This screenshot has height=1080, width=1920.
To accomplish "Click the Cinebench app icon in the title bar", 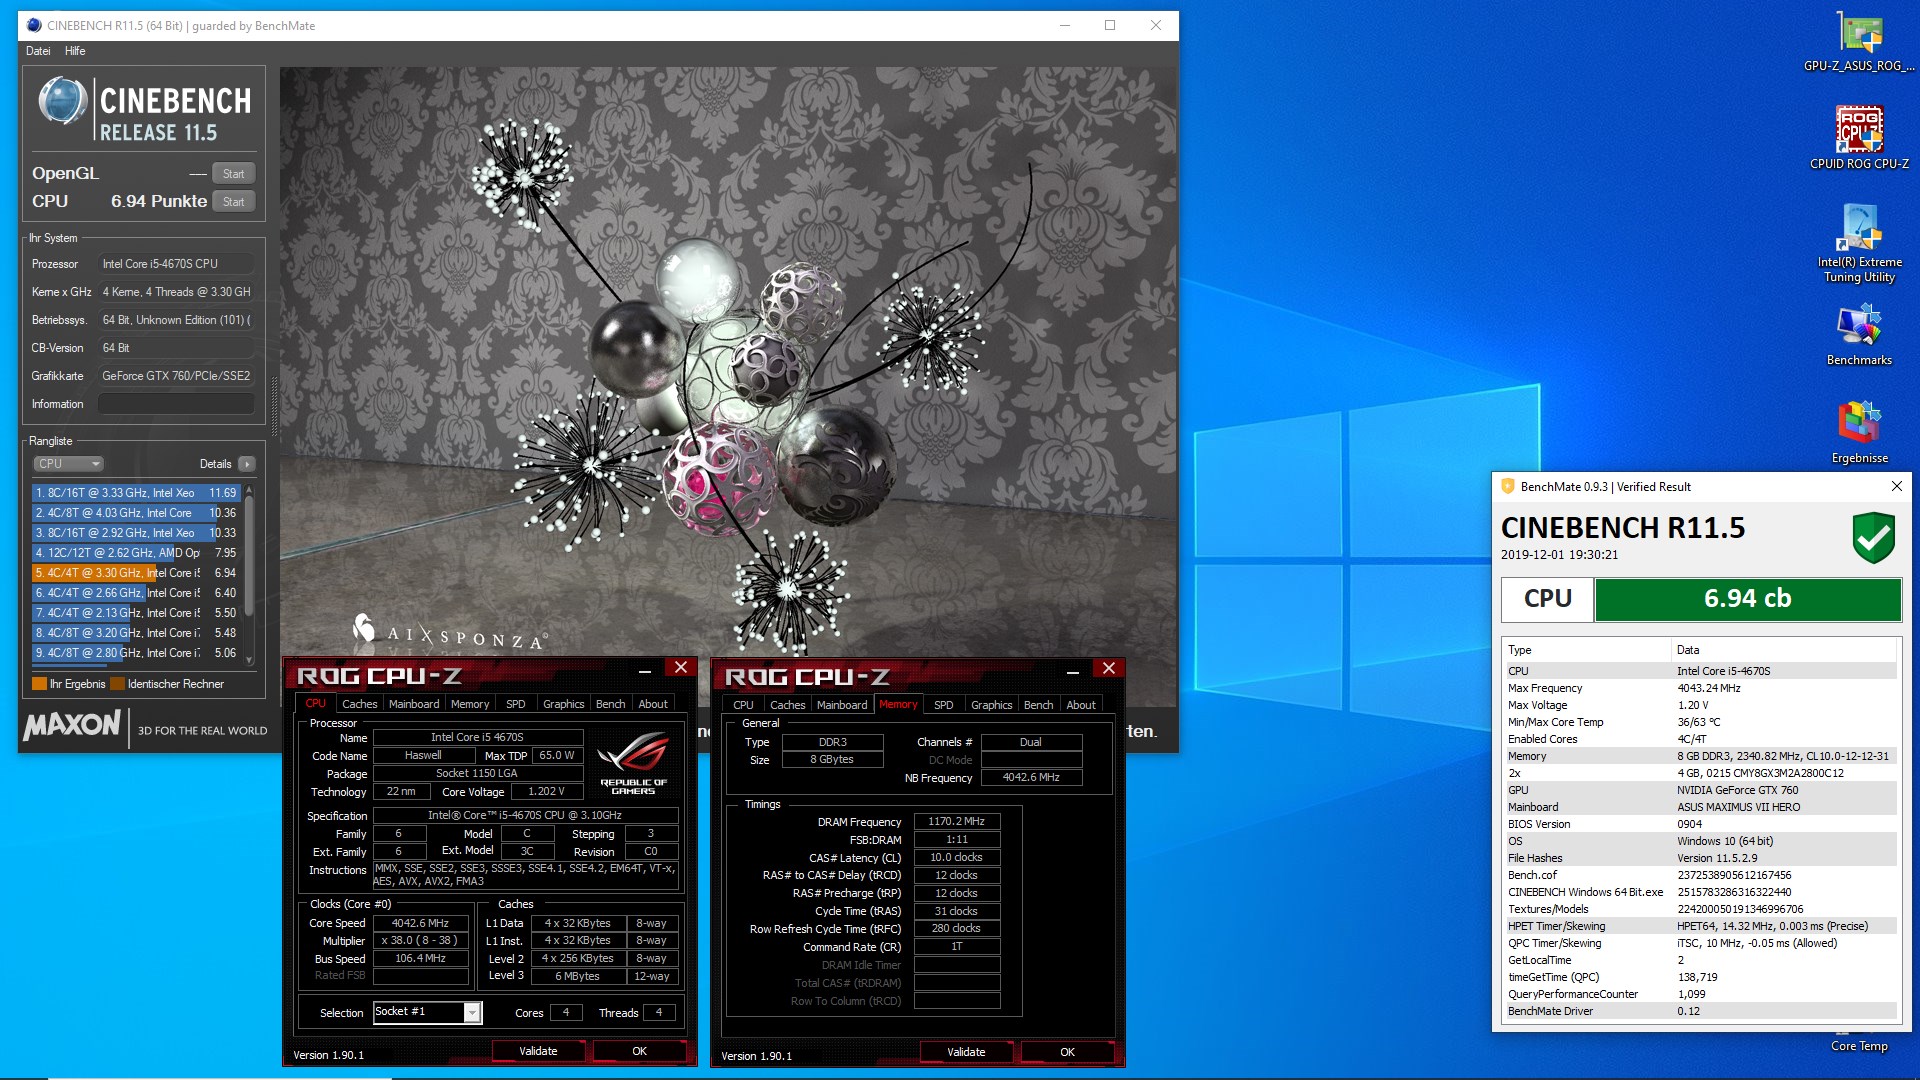I will click(34, 25).
